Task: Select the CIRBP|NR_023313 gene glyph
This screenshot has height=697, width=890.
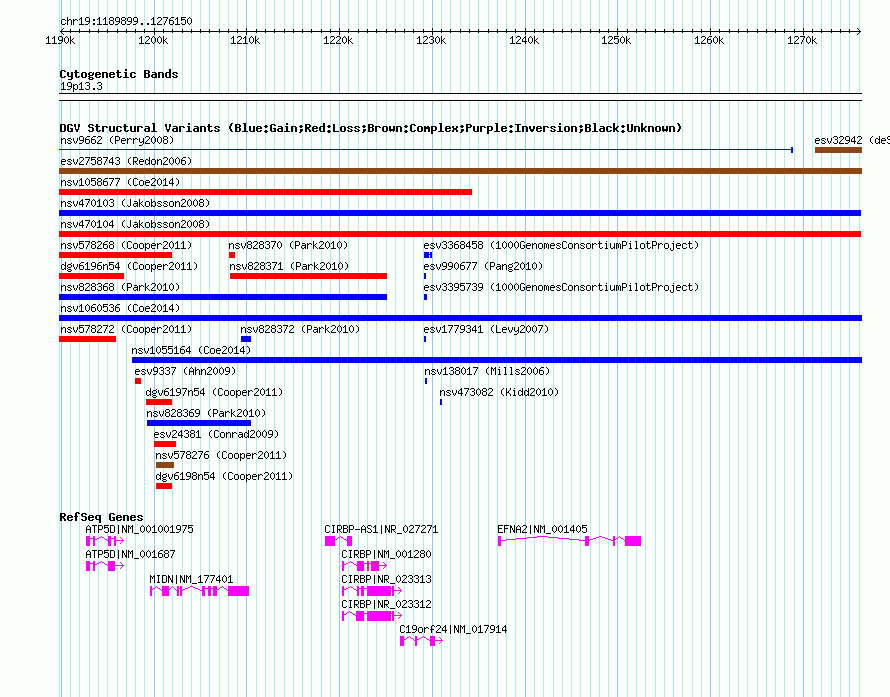Action: [372, 591]
